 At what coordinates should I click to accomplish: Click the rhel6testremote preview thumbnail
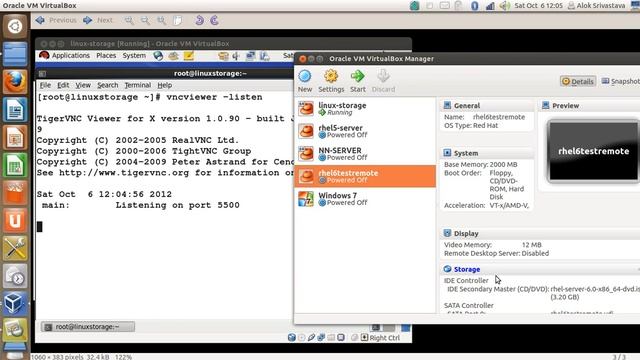point(593,151)
